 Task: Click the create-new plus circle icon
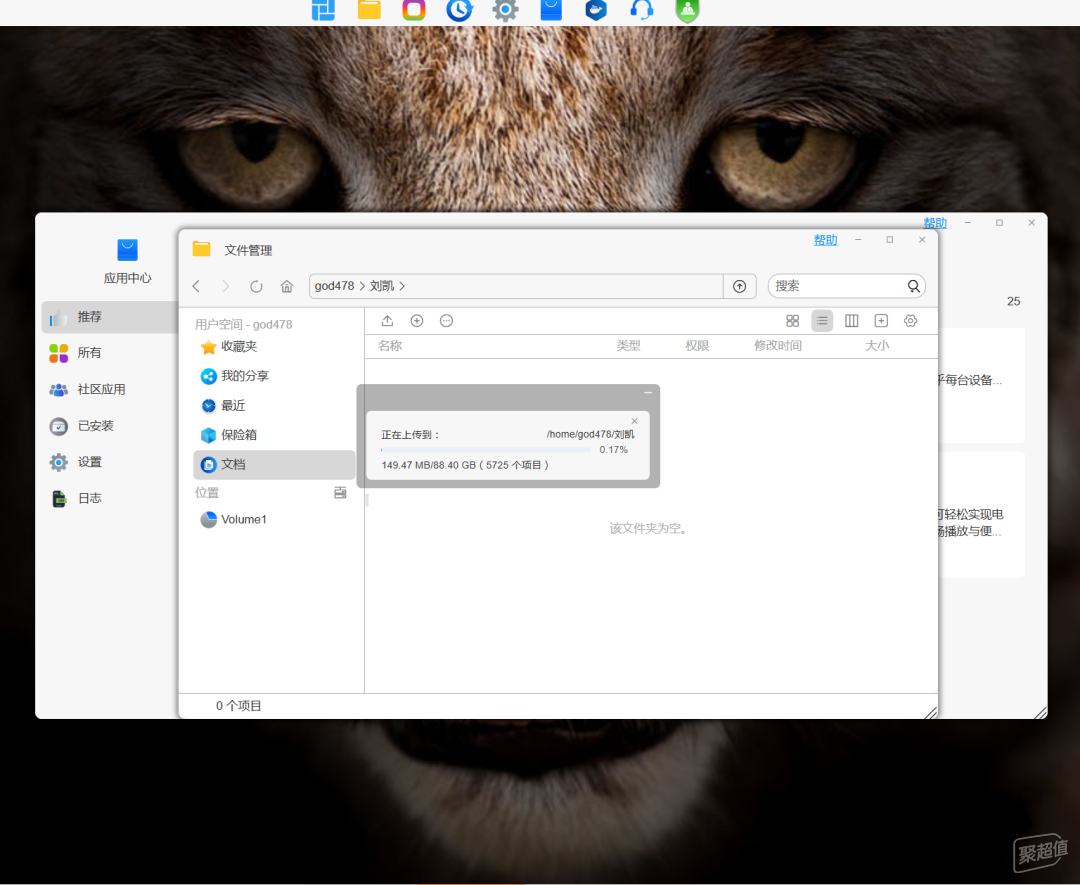(417, 321)
